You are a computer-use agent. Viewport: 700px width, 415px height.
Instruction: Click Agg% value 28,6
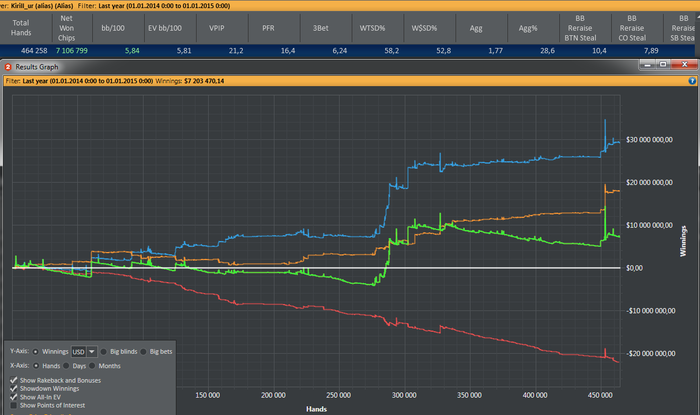(547, 50)
